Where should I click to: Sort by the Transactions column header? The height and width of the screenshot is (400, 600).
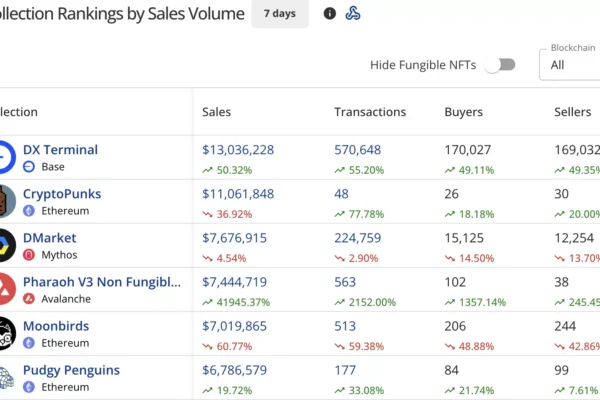coord(370,112)
